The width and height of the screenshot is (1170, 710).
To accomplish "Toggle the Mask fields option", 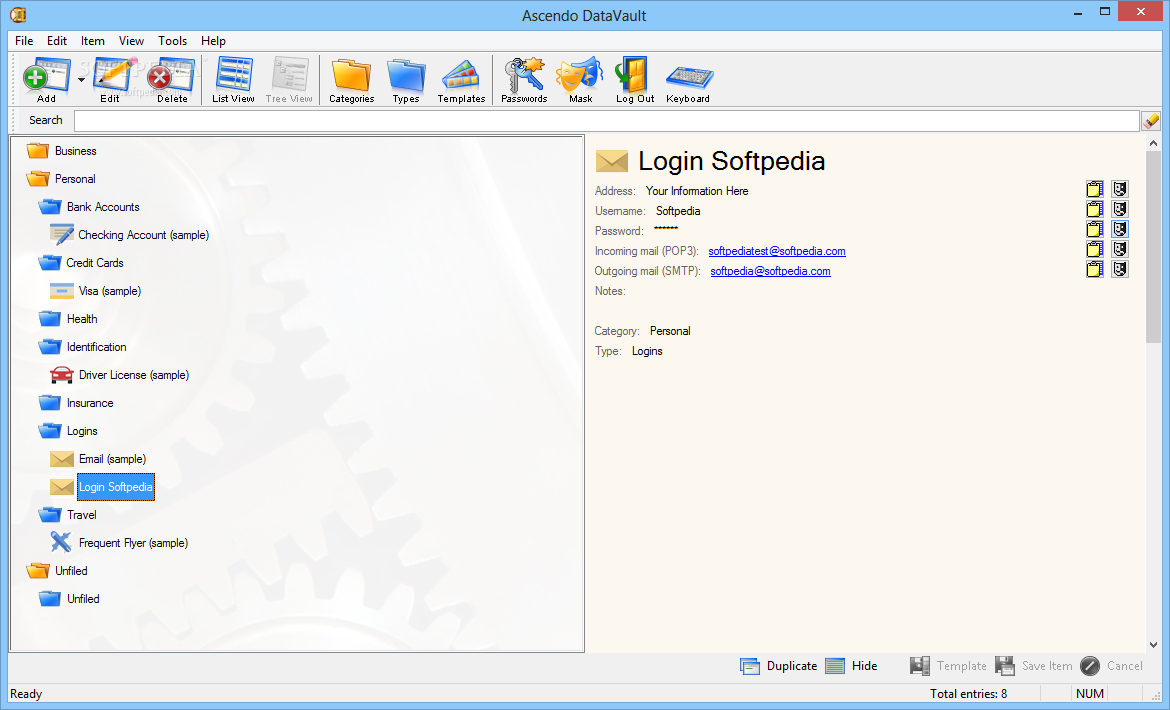I will coord(580,79).
